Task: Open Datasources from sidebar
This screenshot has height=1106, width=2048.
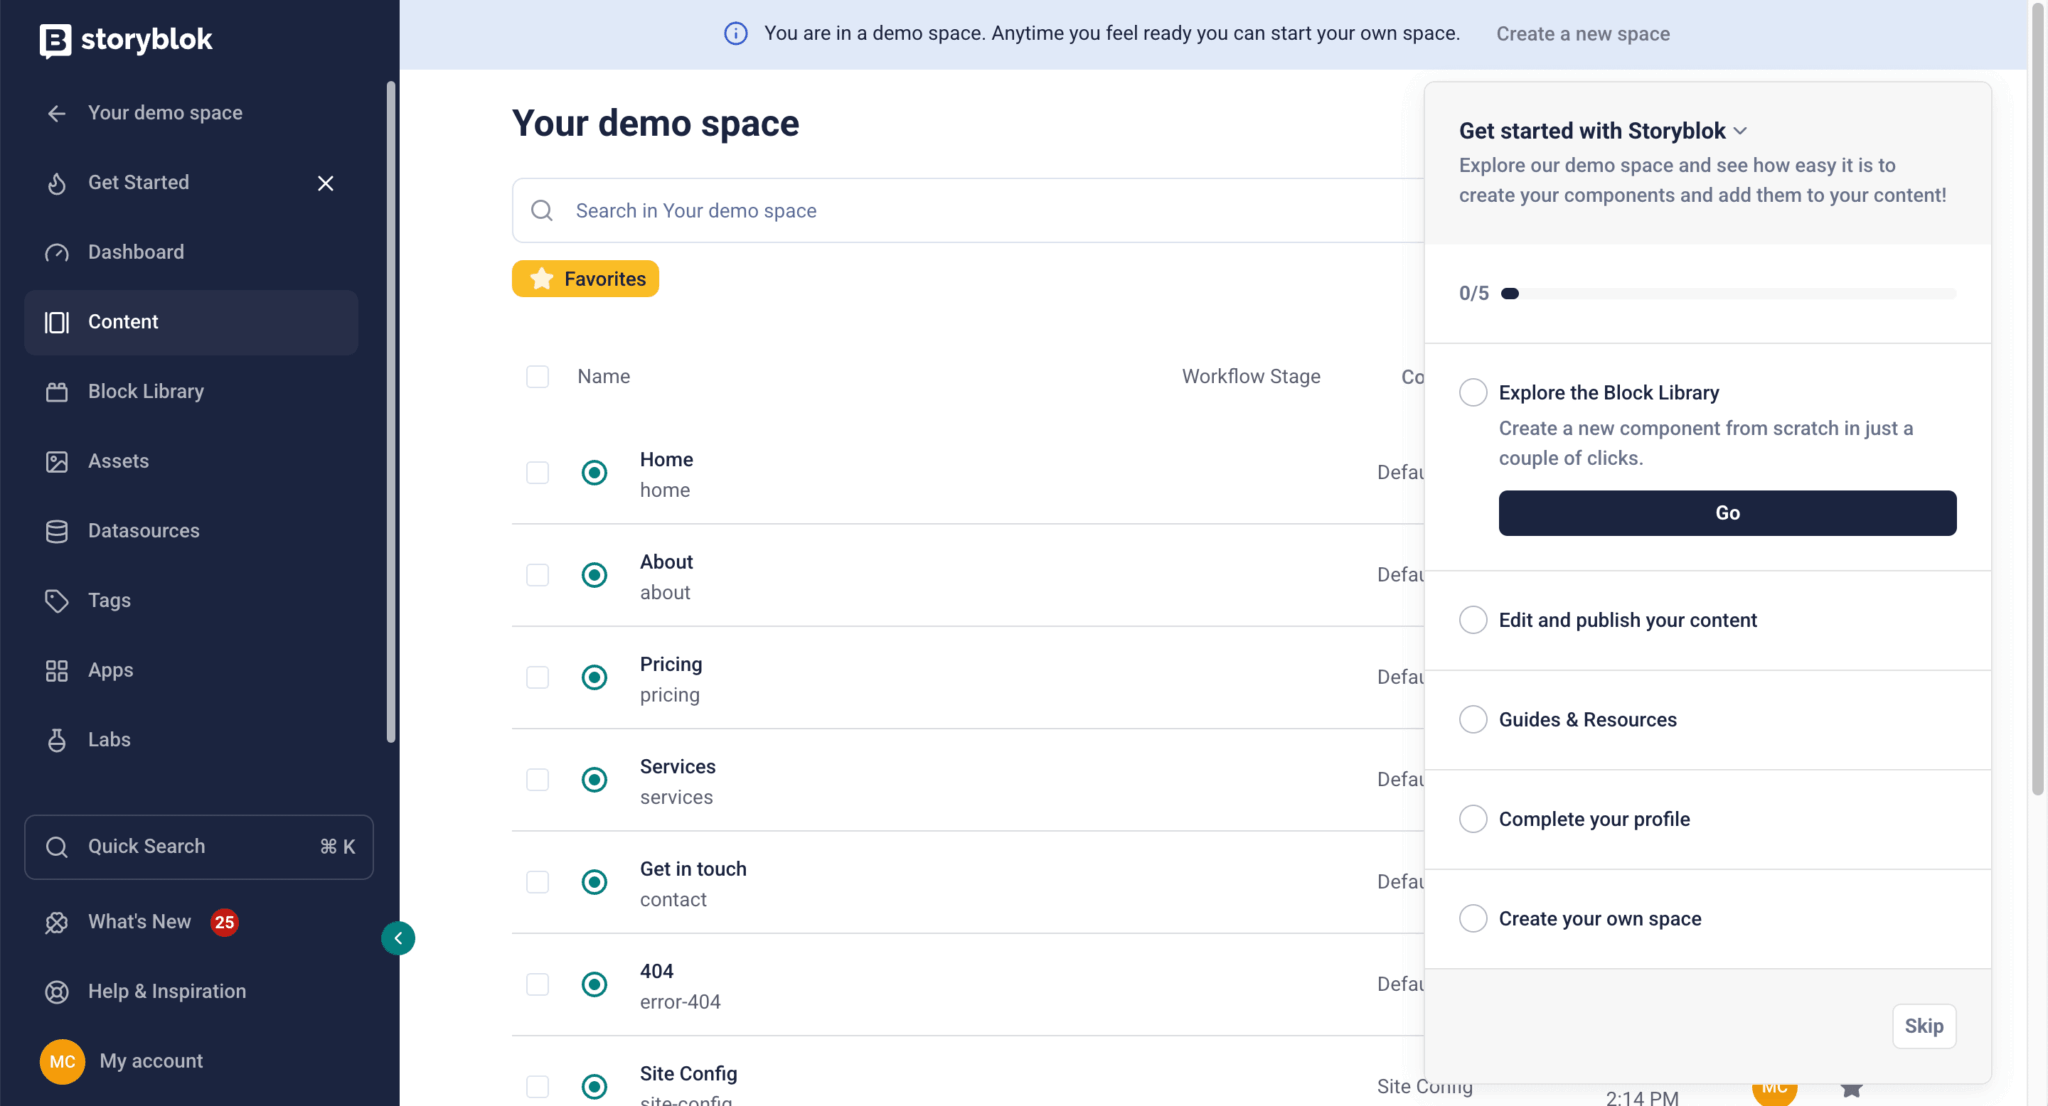Action: [143, 531]
